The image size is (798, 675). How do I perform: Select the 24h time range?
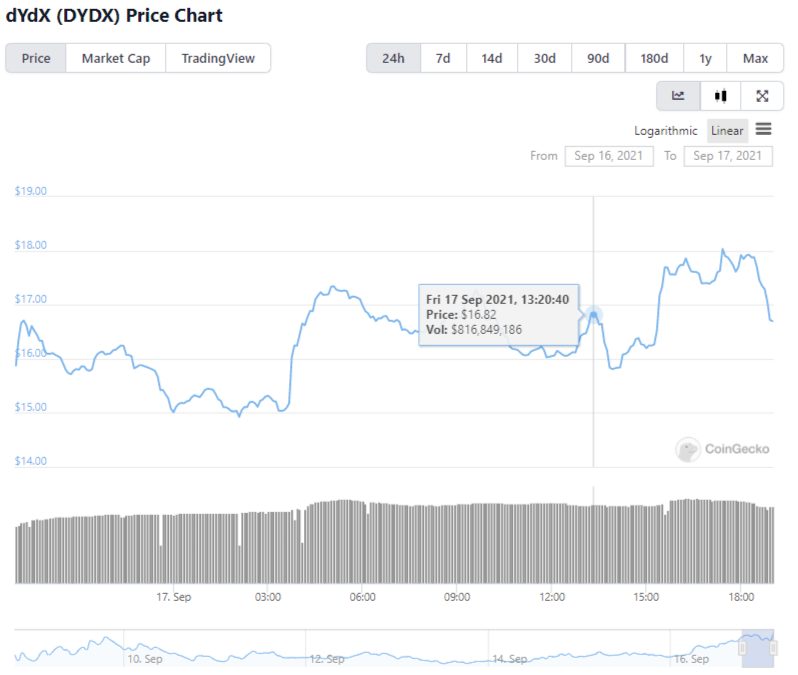pos(393,59)
